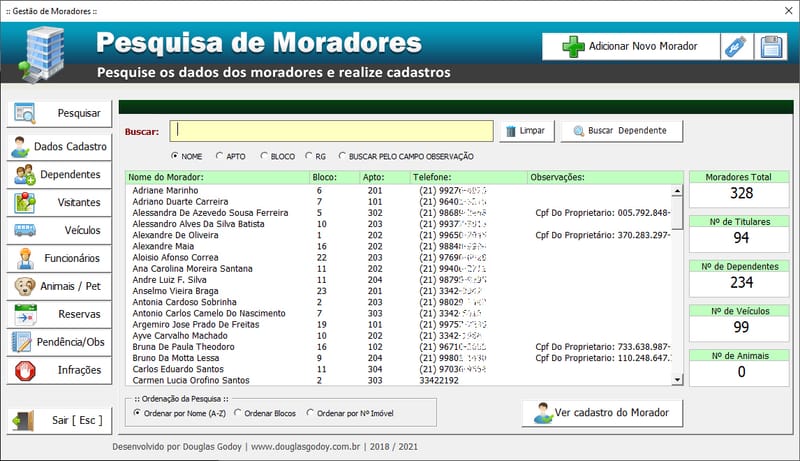Select the APTO search radio button

click(x=219, y=156)
